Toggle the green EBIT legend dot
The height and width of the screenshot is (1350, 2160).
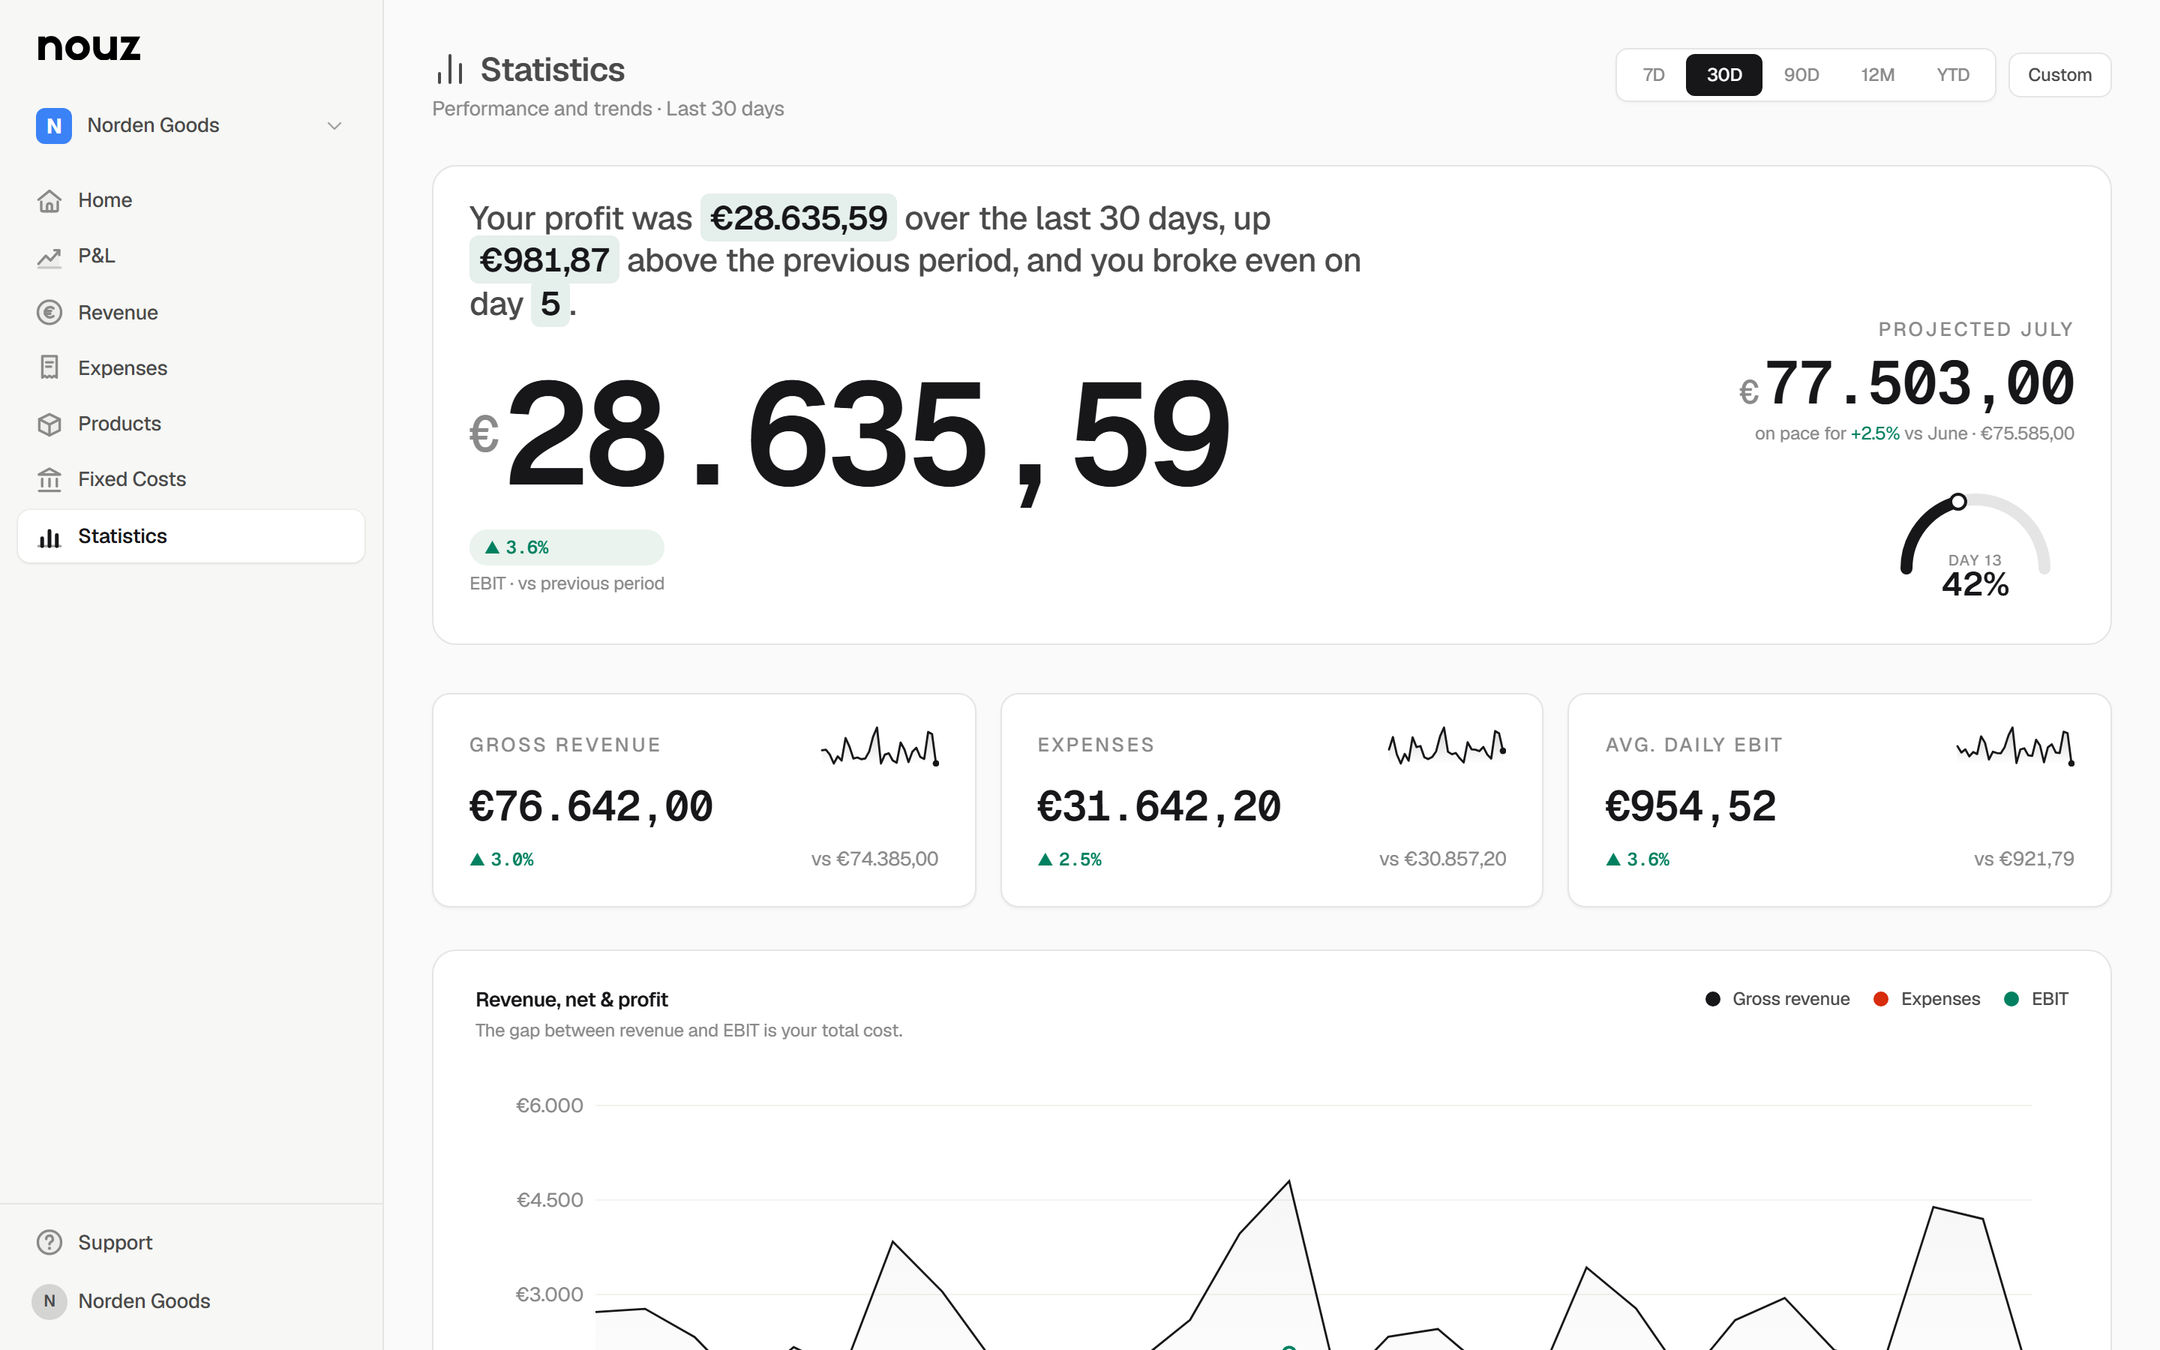[x=2011, y=999]
